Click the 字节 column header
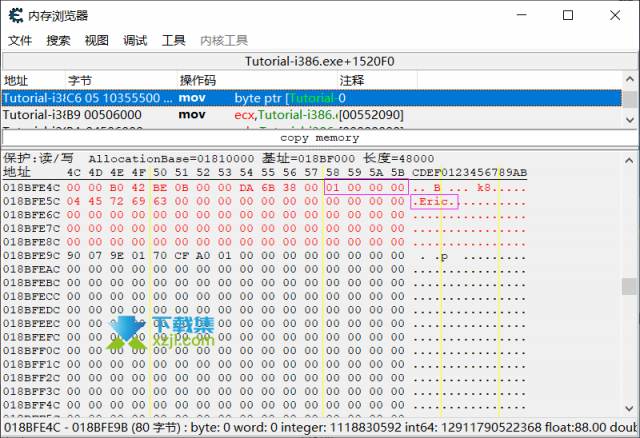This screenshot has width=640, height=438. [x=121, y=80]
